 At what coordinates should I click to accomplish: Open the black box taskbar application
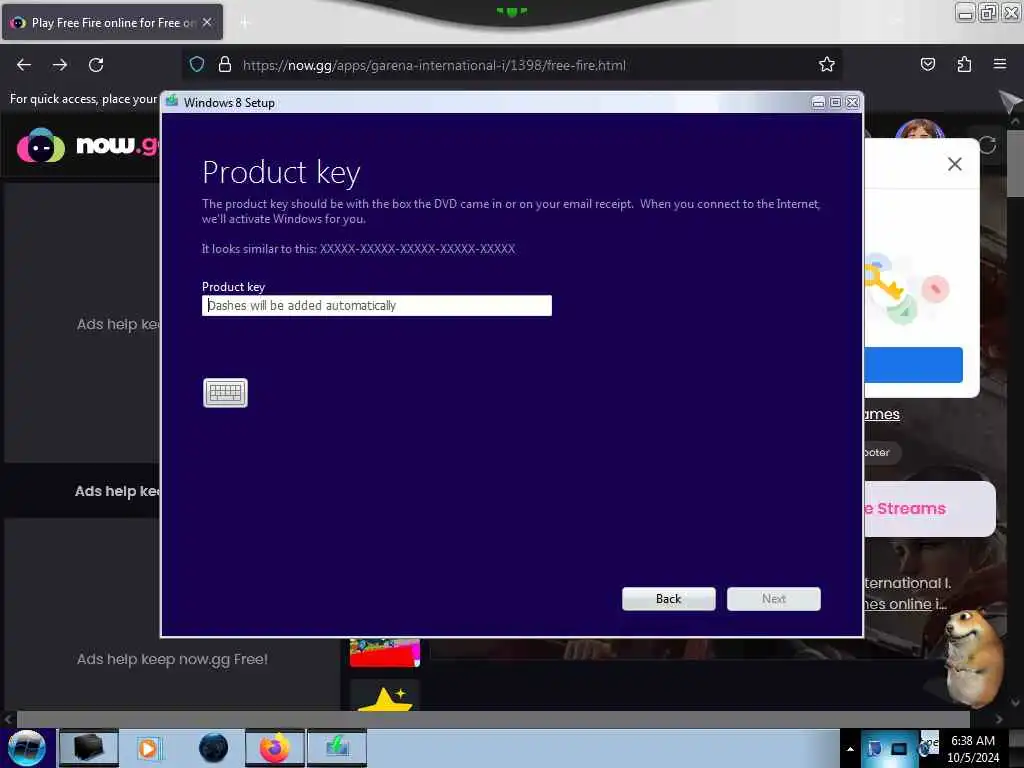tap(89, 748)
